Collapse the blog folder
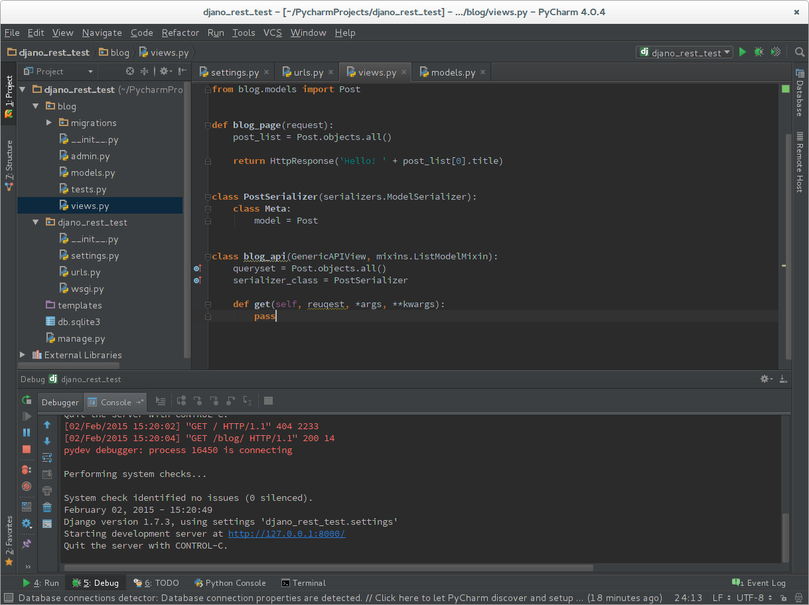The height and width of the screenshot is (605, 809). [x=36, y=106]
